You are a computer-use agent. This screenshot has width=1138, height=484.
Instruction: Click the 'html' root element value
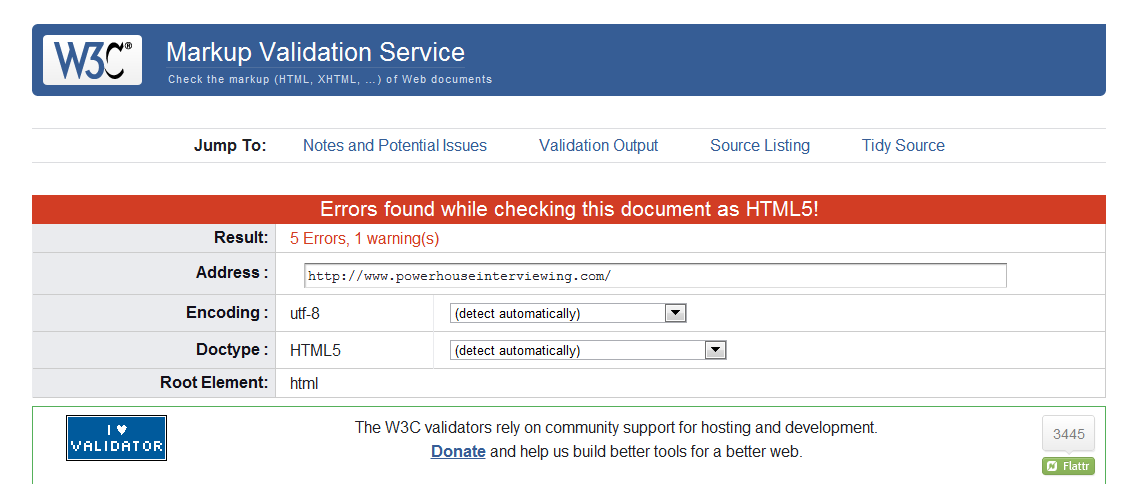pyautogui.click(x=303, y=383)
